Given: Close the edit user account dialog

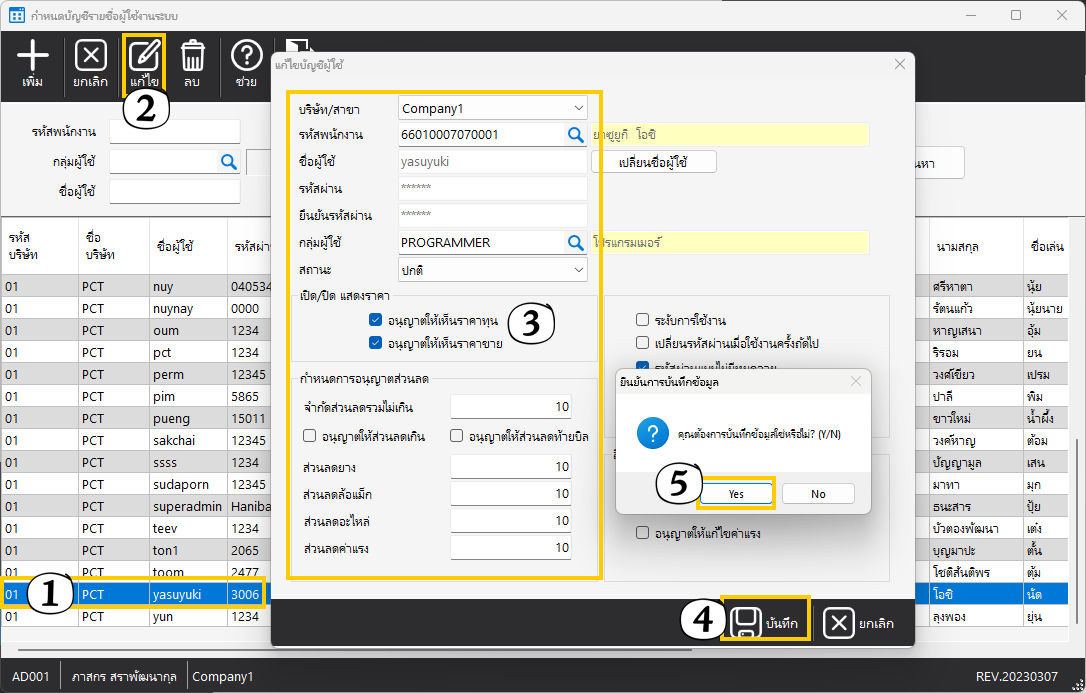Looking at the screenshot, I should (899, 64).
